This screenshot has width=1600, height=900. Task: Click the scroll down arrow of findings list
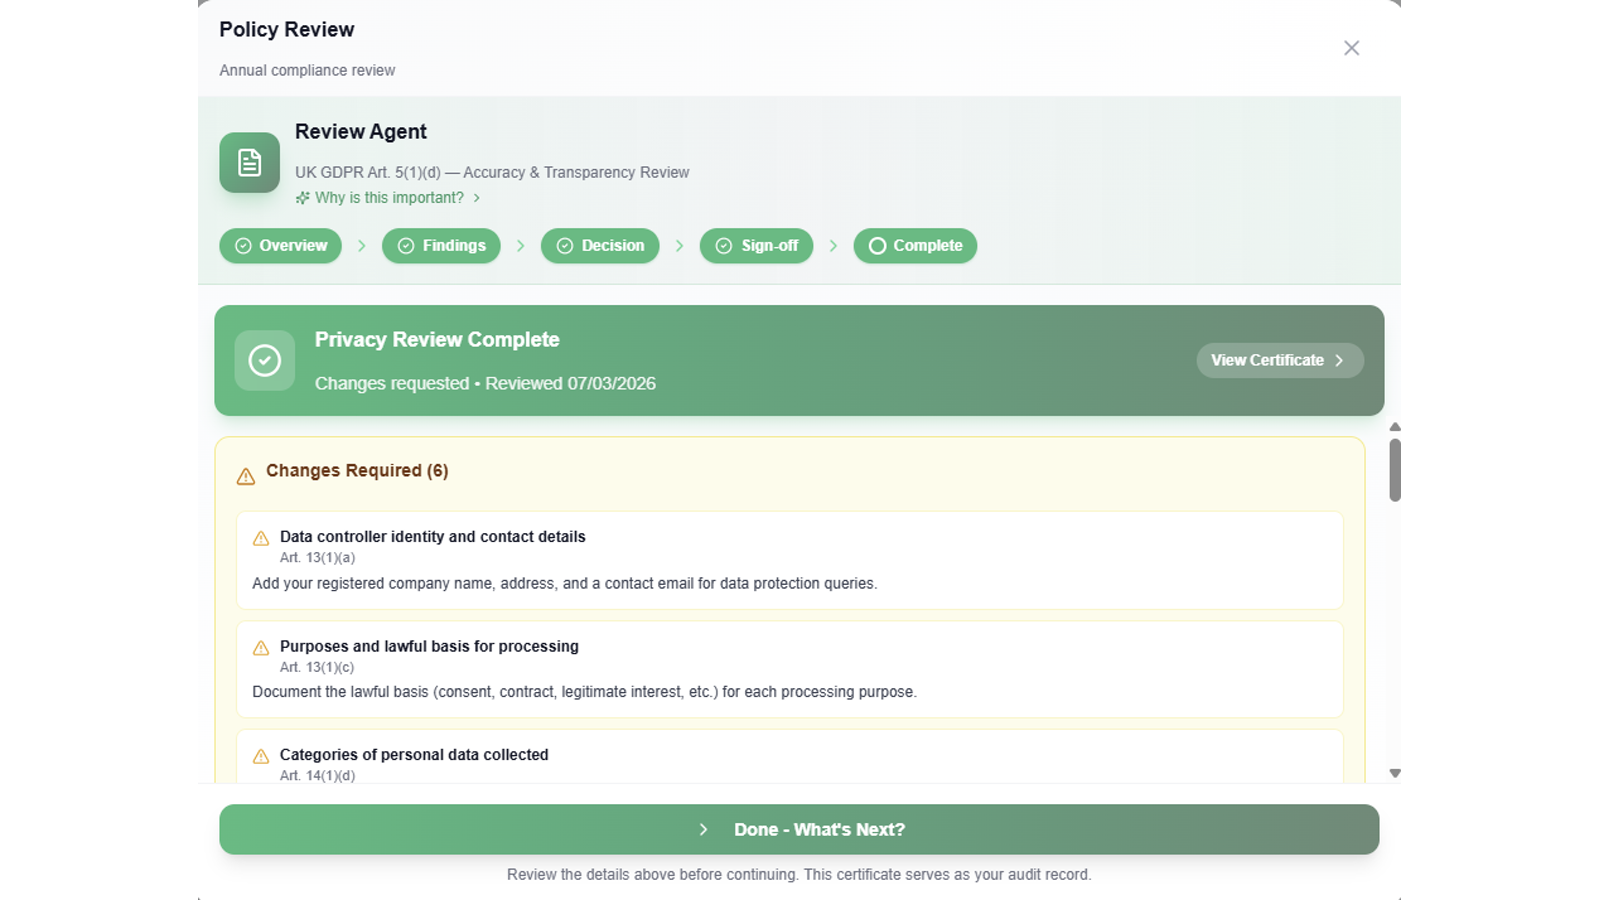pos(1395,773)
